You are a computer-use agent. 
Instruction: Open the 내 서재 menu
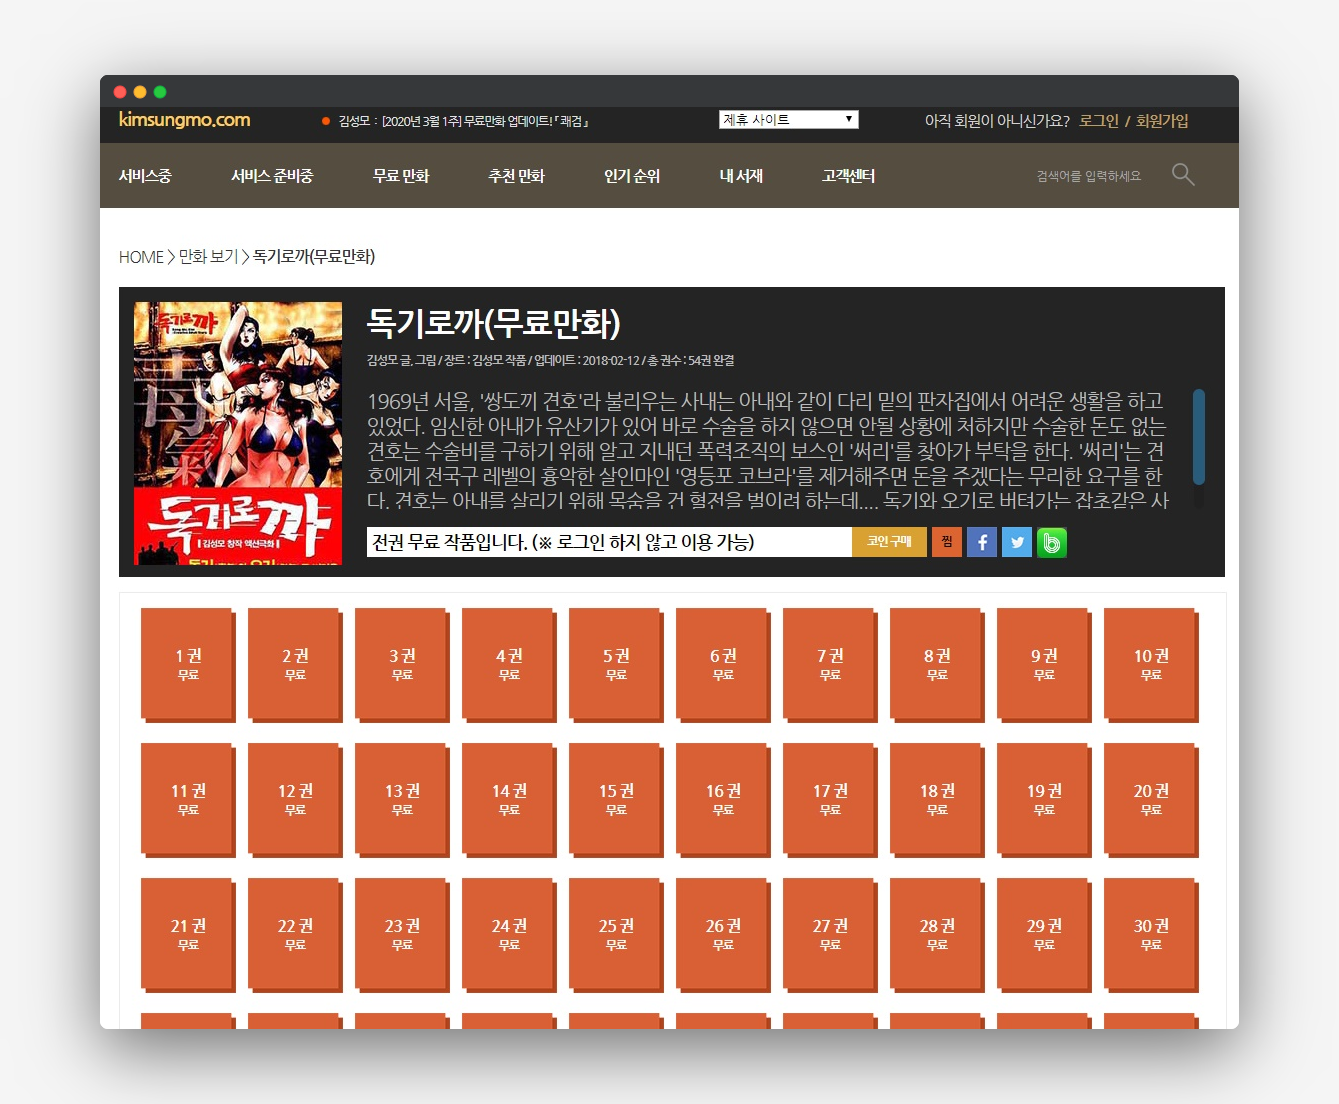(741, 176)
